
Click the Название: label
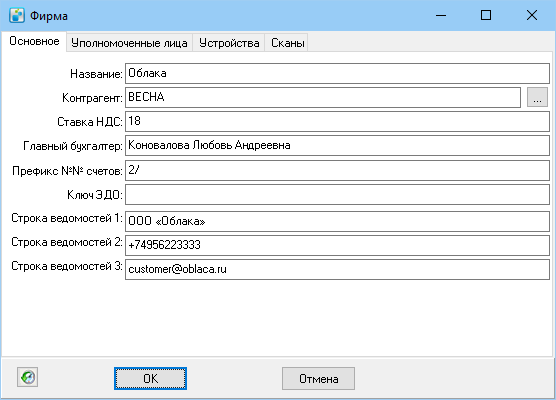96,74
